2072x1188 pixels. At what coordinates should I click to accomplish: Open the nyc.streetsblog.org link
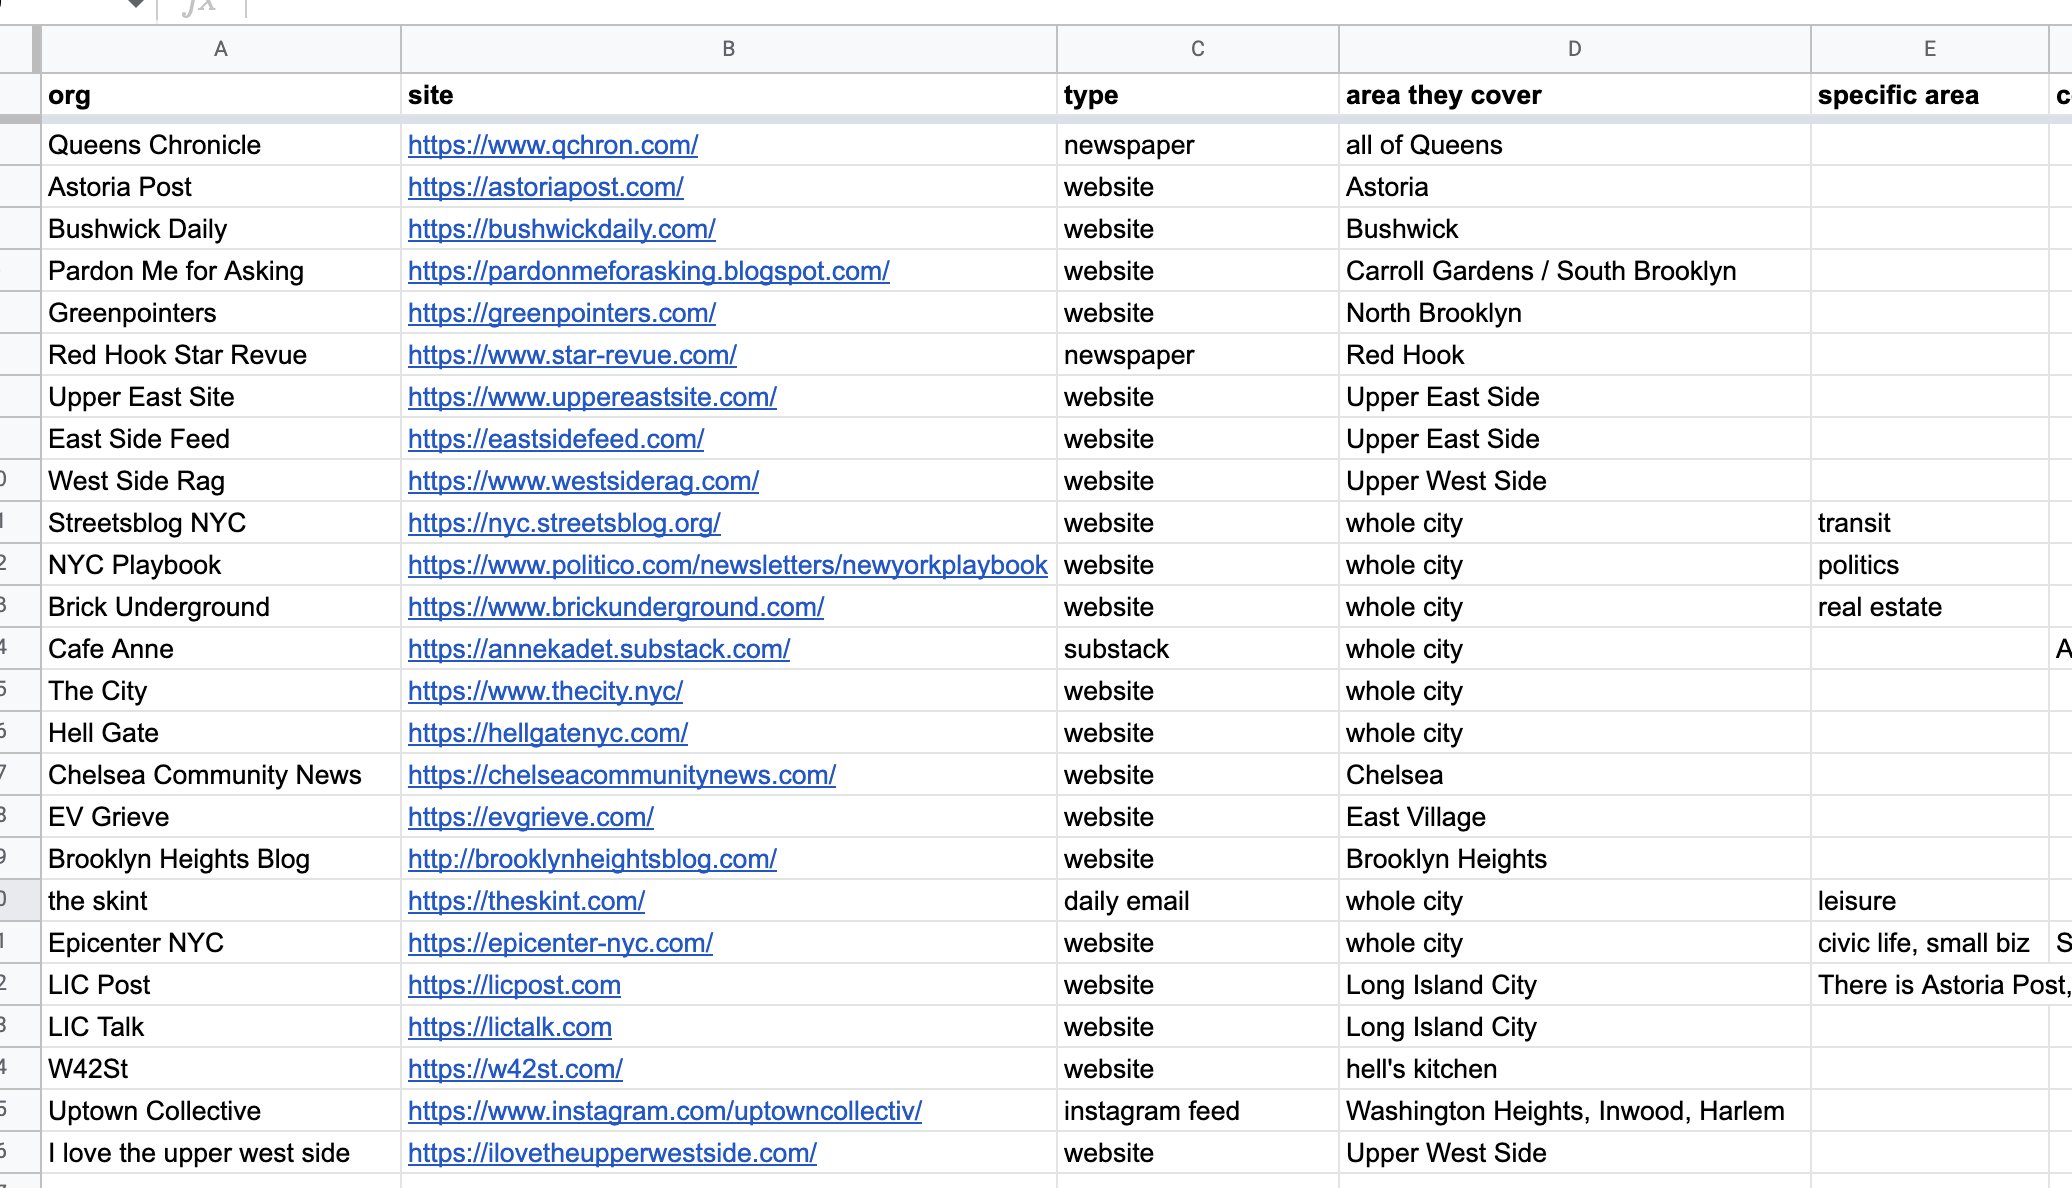(x=564, y=523)
